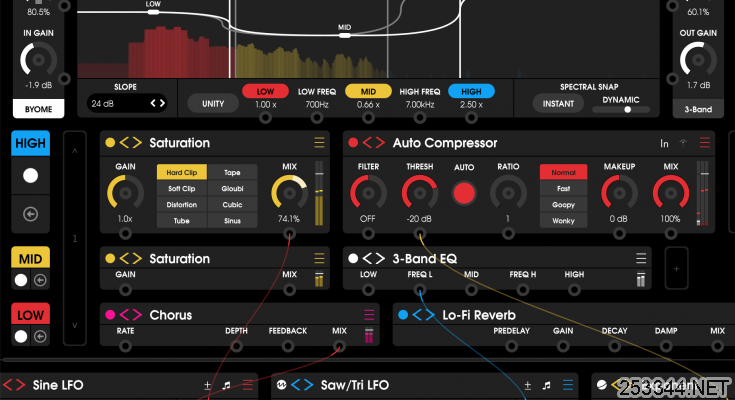
Task: Toggle the second Saturation module power dot
Action: 110,258
